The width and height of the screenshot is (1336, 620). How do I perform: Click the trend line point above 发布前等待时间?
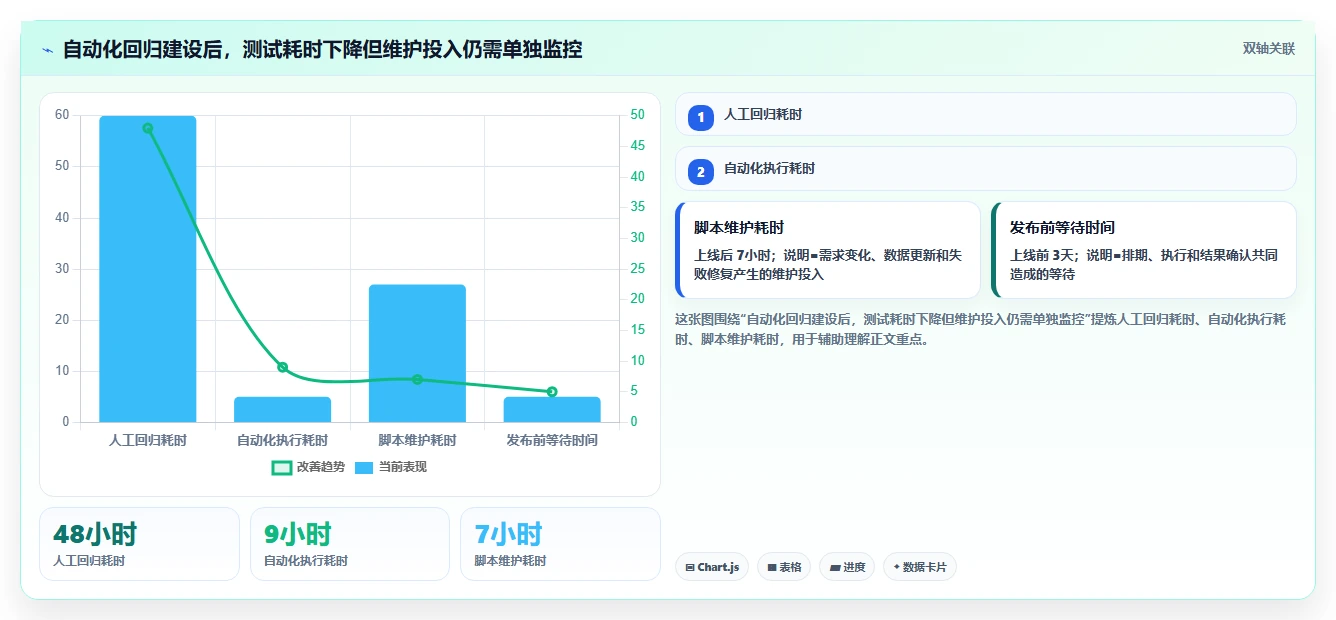click(552, 391)
